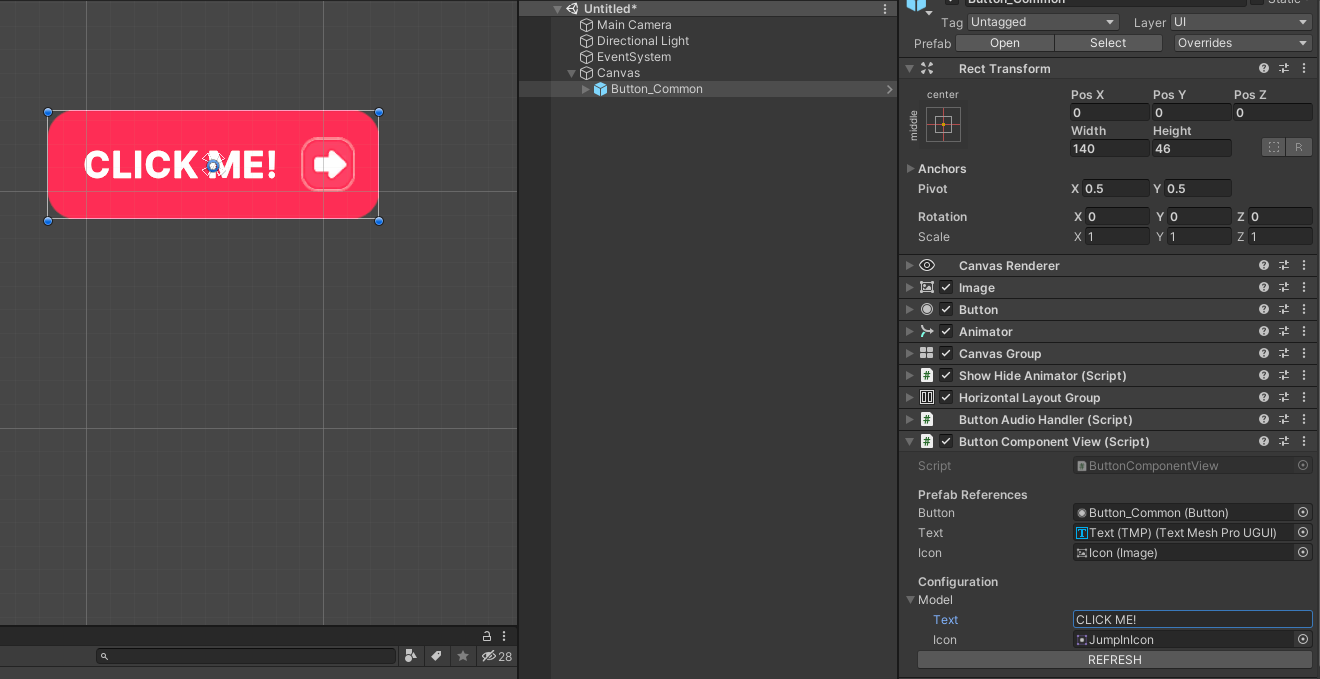This screenshot has height=679, width=1320.
Task: Select Main Camera in the Hierarchy
Action: coord(634,25)
